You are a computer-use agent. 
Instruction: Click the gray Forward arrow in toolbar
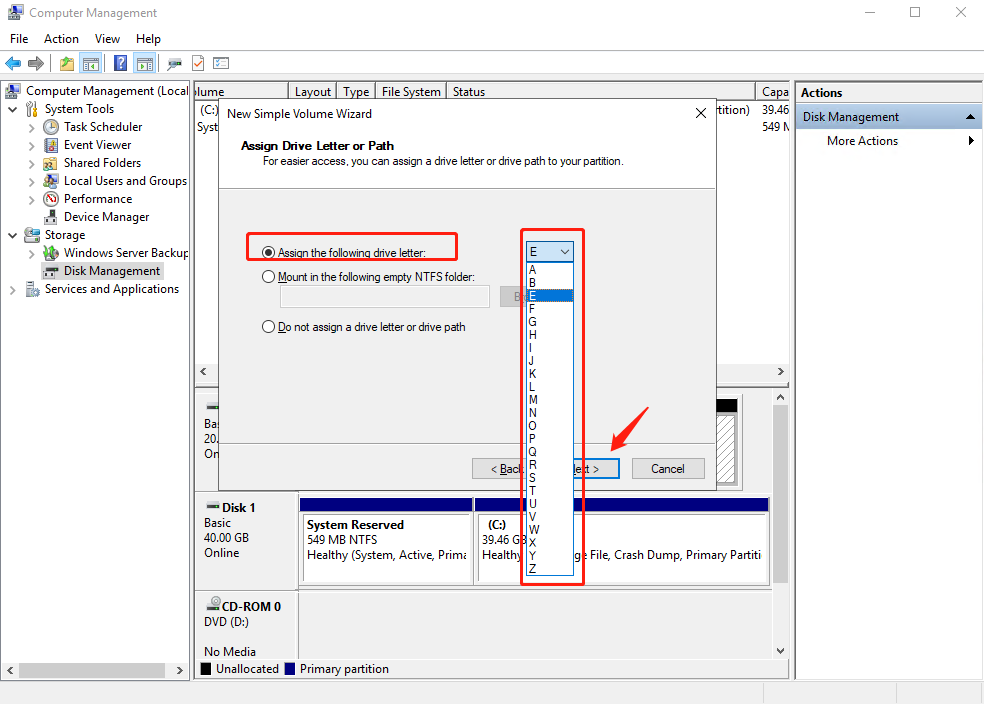(36, 63)
